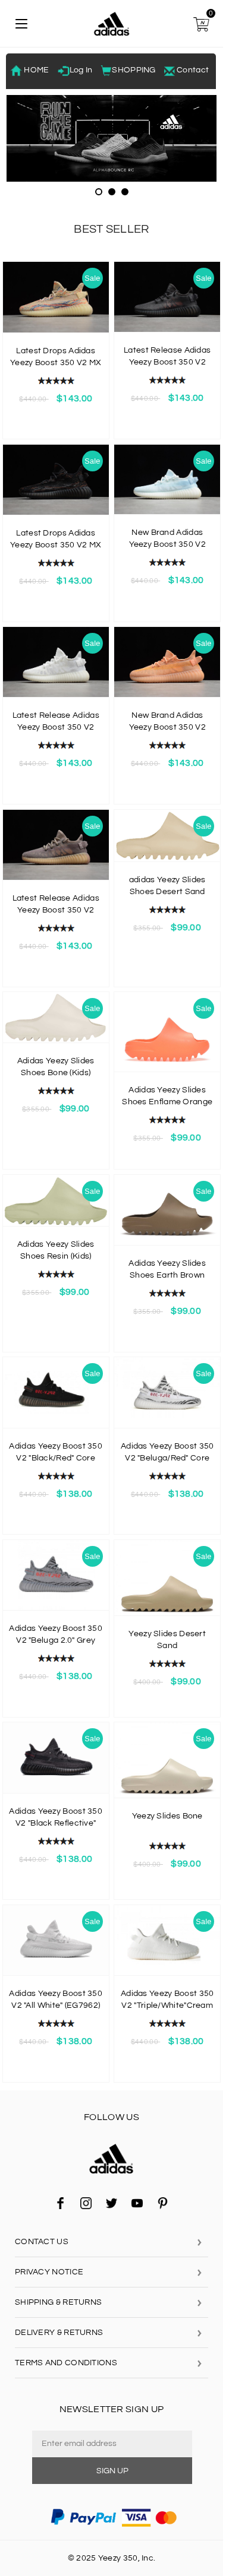
Task: Select the first carousel slide dot
Action: point(98,191)
